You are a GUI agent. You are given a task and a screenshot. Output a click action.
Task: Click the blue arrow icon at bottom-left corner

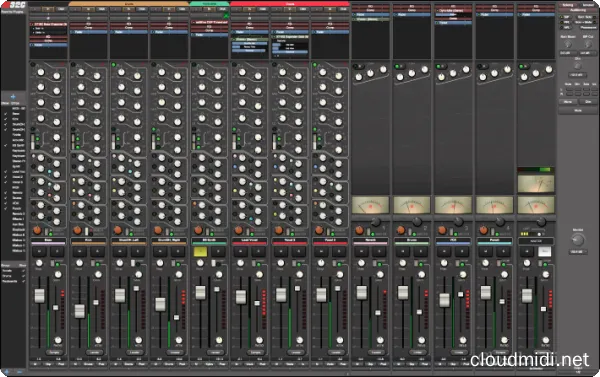7,372
